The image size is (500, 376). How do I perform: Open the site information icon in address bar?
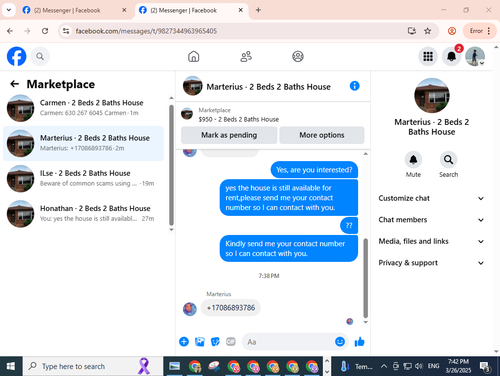pos(66,31)
